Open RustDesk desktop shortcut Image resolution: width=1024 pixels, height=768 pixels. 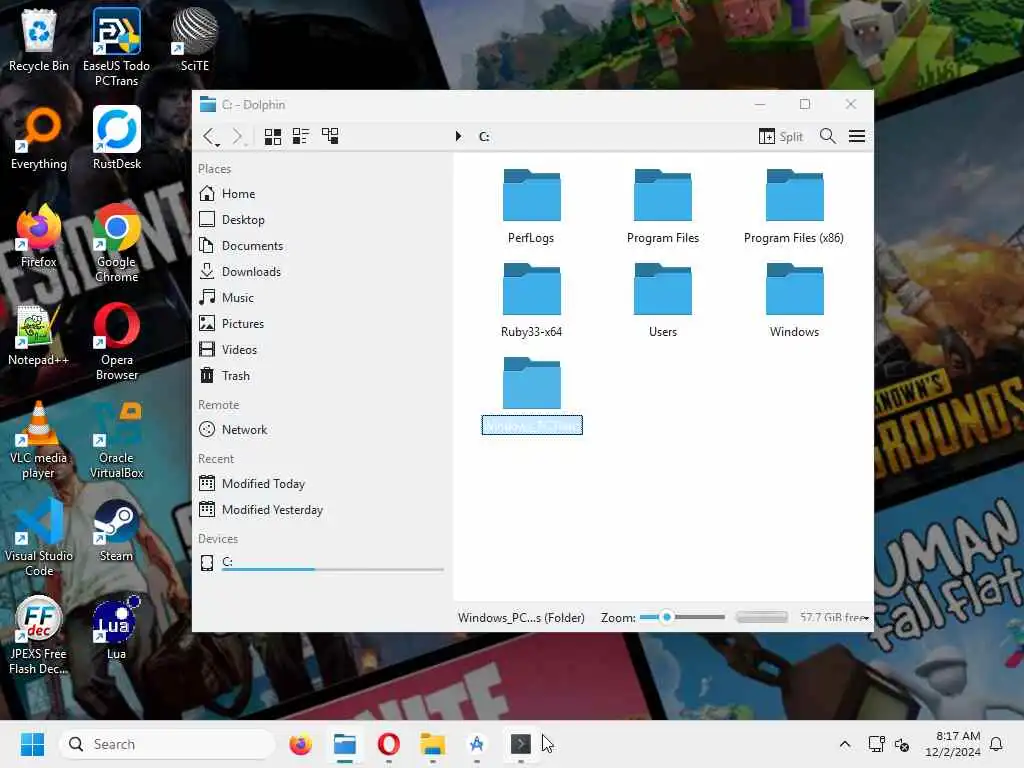[x=116, y=138]
